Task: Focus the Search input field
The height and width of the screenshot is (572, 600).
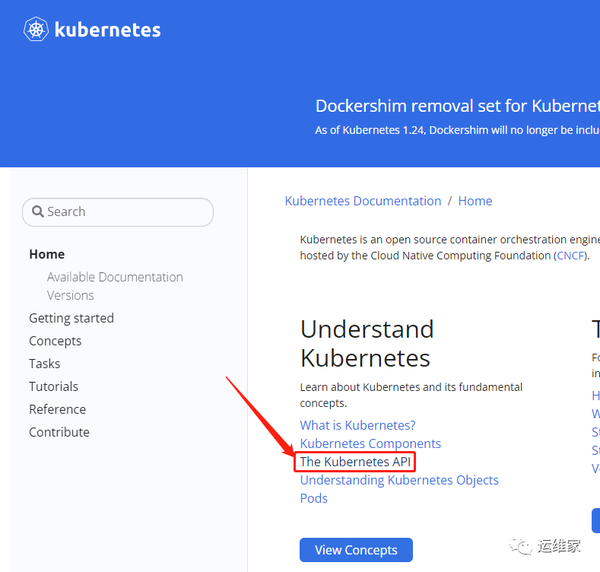Action: coord(118,212)
